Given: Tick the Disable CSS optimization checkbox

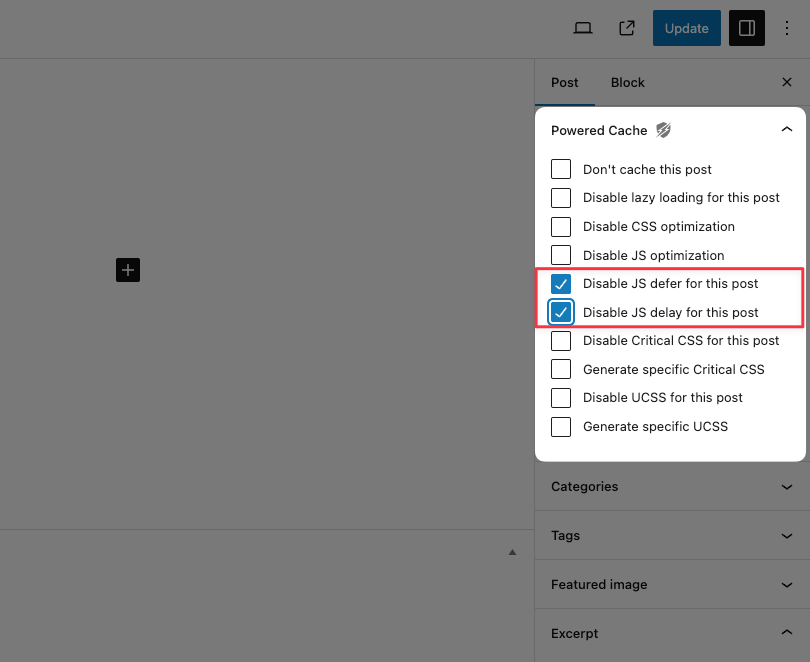Looking at the screenshot, I should coord(560,227).
